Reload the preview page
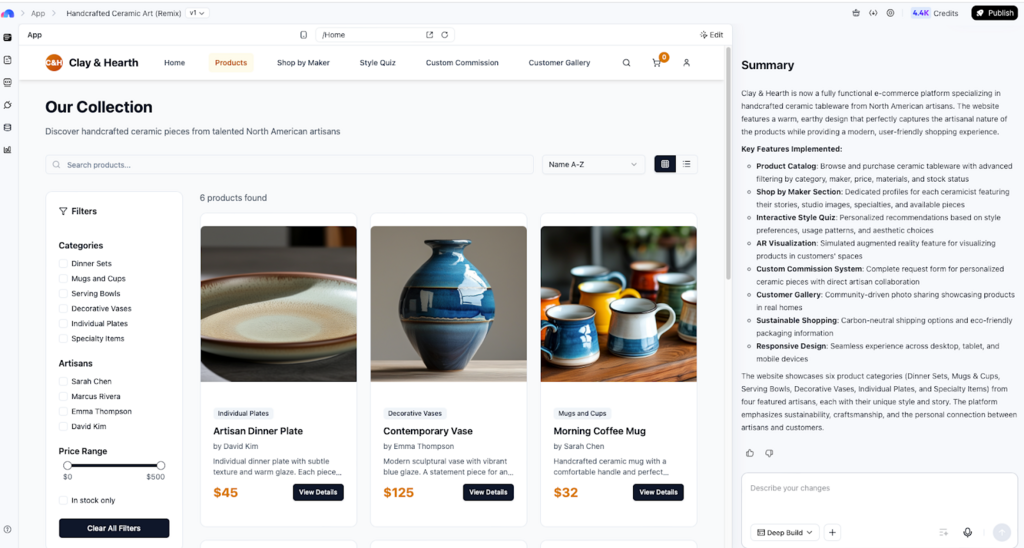 (445, 35)
